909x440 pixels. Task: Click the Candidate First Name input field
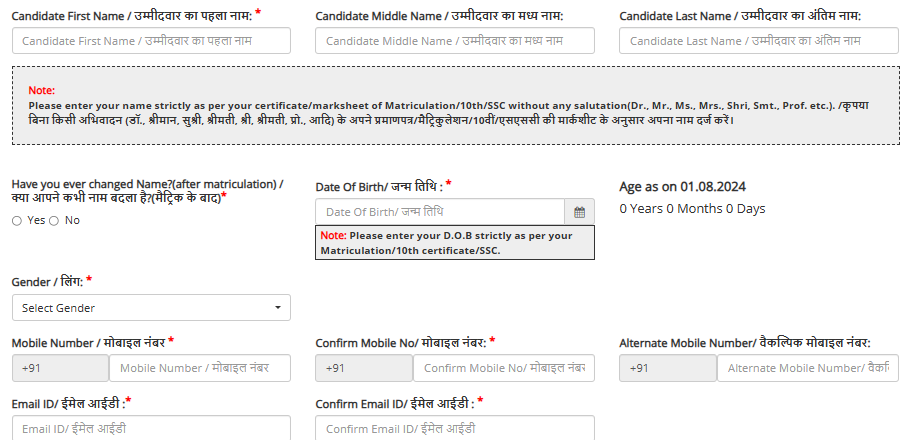click(x=151, y=41)
